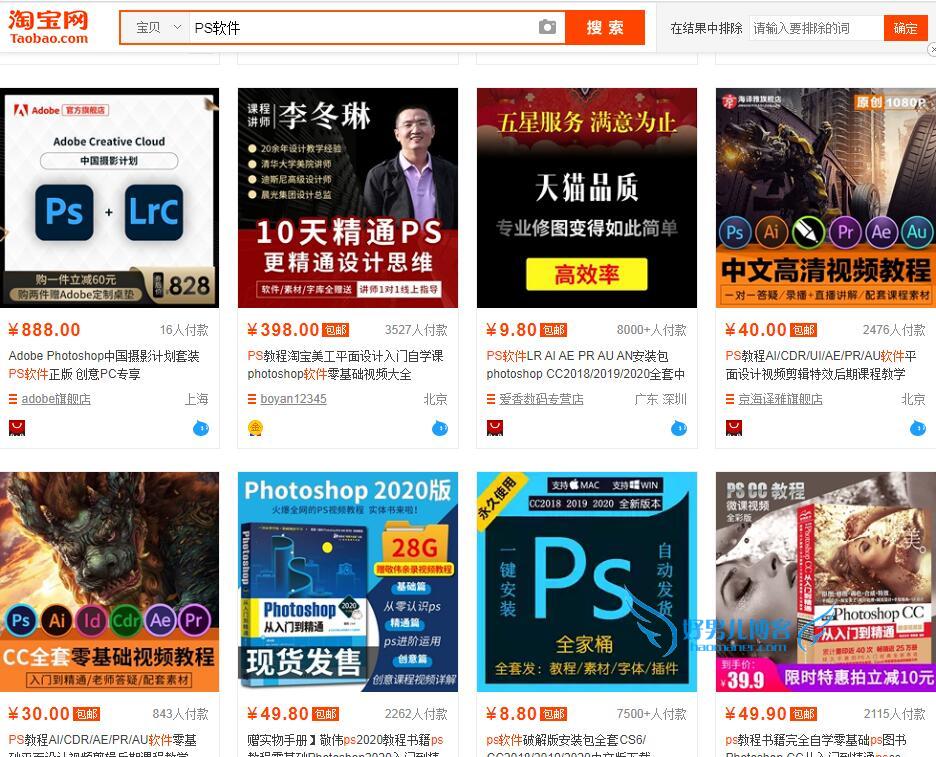Open the 中文高清视频教程 product thumbnail
This screenshot has width=936, height=757.
click(826, 198)
